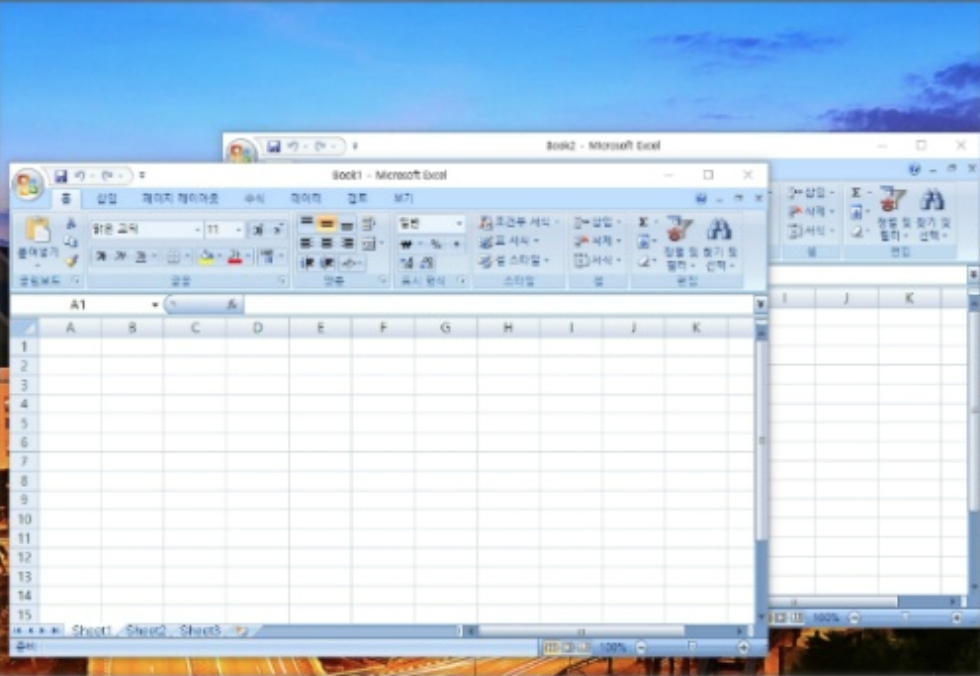980x676 pixels.
Task: Open fill color dropdown arrow
Action: pos(219,257)
